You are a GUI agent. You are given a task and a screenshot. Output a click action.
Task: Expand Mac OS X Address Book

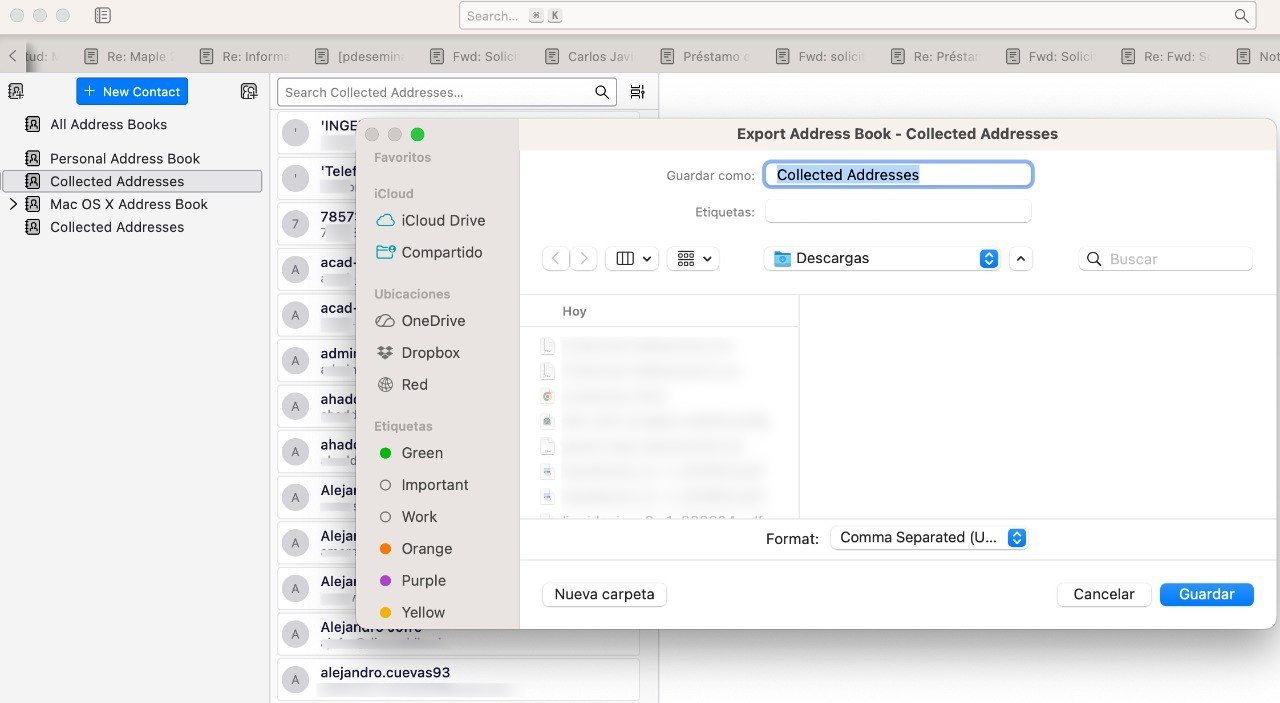click(x=13, y=204)
